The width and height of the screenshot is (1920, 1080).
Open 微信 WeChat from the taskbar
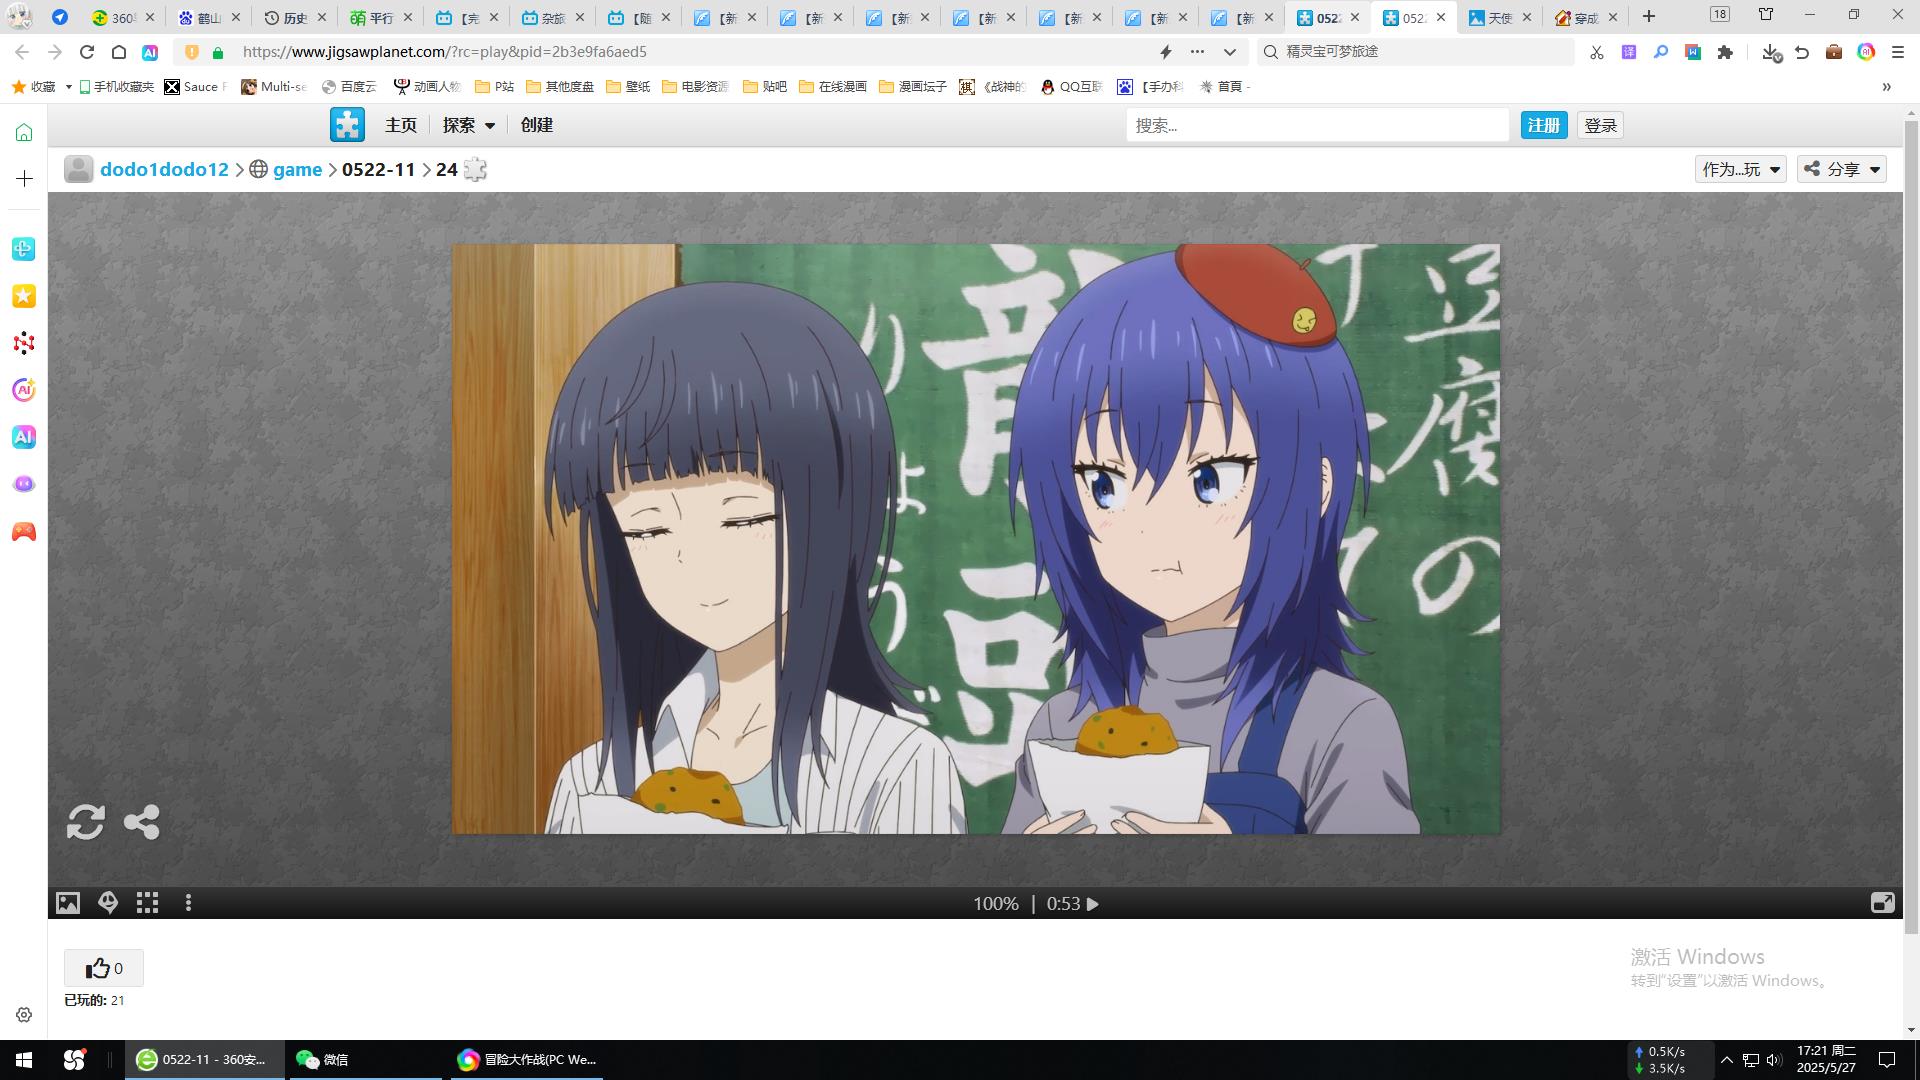click(x=365, y=1060)
